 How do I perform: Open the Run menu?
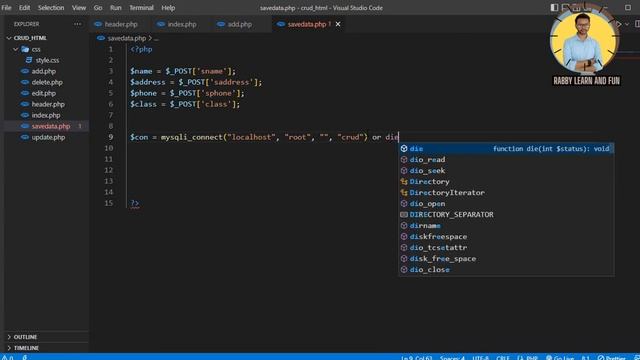click(116, 8)
